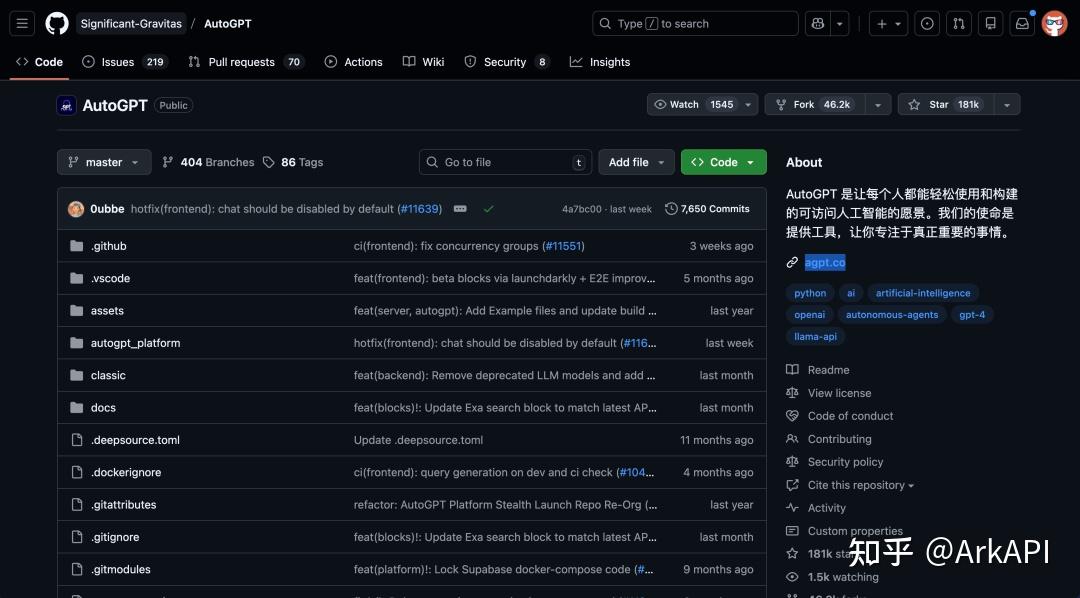
Task: Open the Wiki tab
Action: coord(424,62)
